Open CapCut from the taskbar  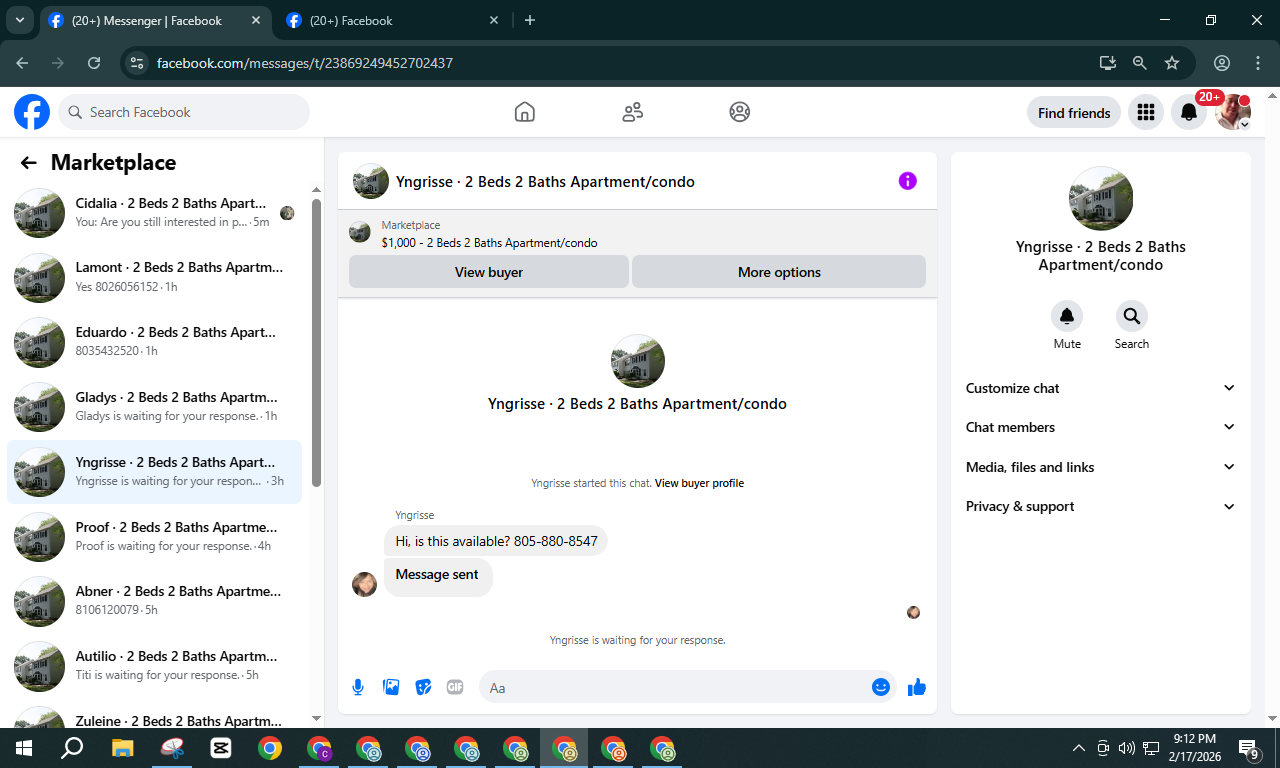(220, 748)
